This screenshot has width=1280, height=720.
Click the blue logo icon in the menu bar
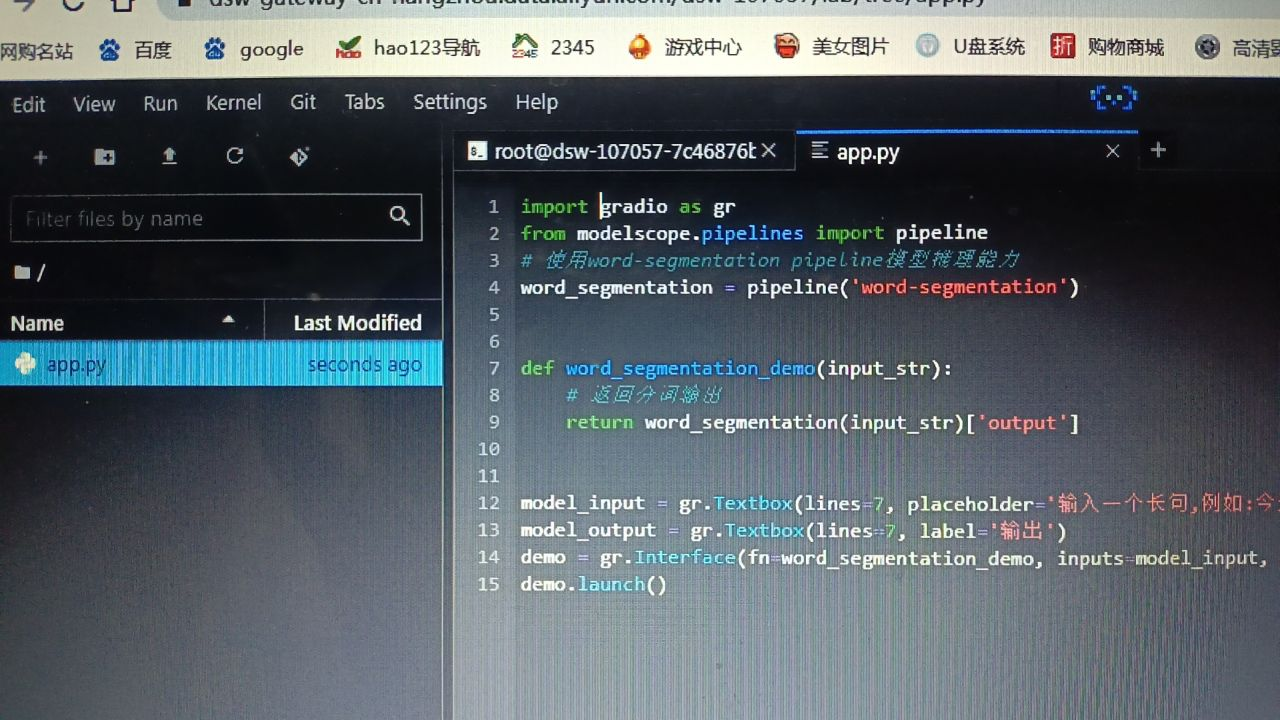pos(1114,98)
